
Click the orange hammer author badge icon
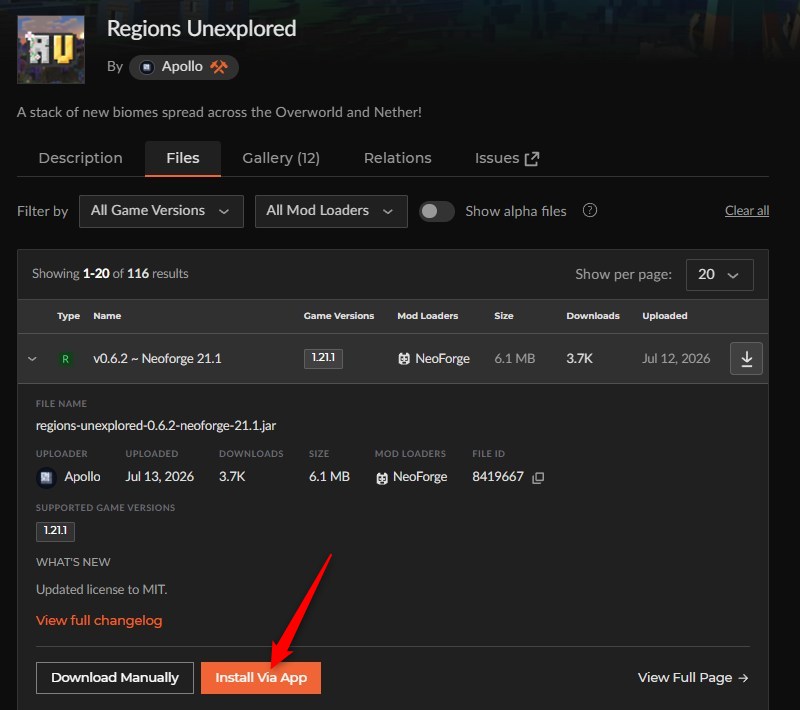pyautogui.click(x=219, y=67)
